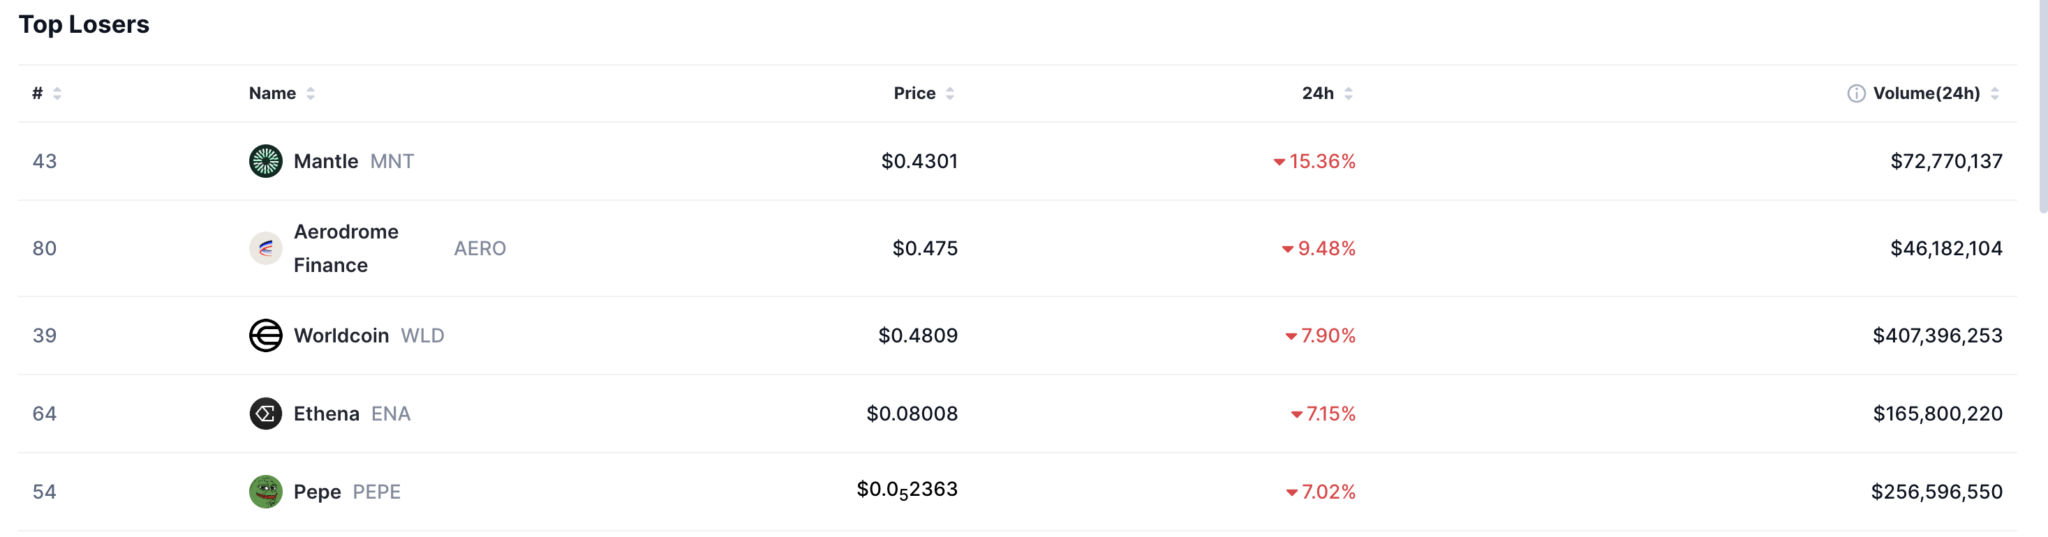Open the Aerodrome Finance name link

click(x=346, y=248)
